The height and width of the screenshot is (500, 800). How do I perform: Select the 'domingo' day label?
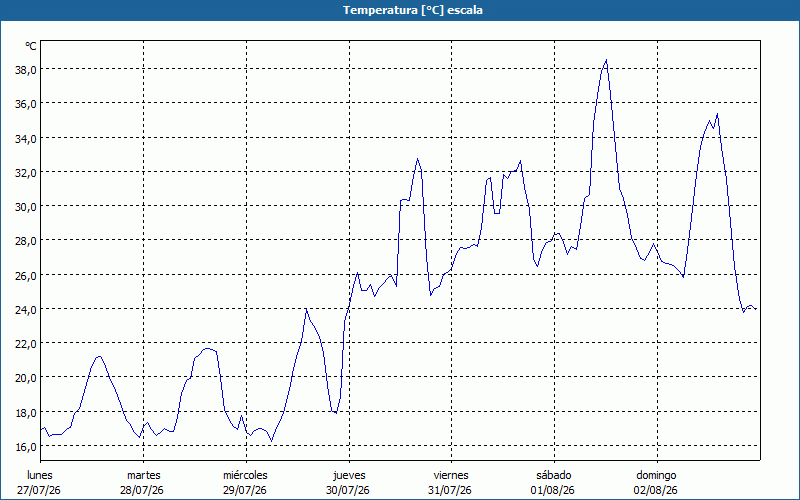656,475
